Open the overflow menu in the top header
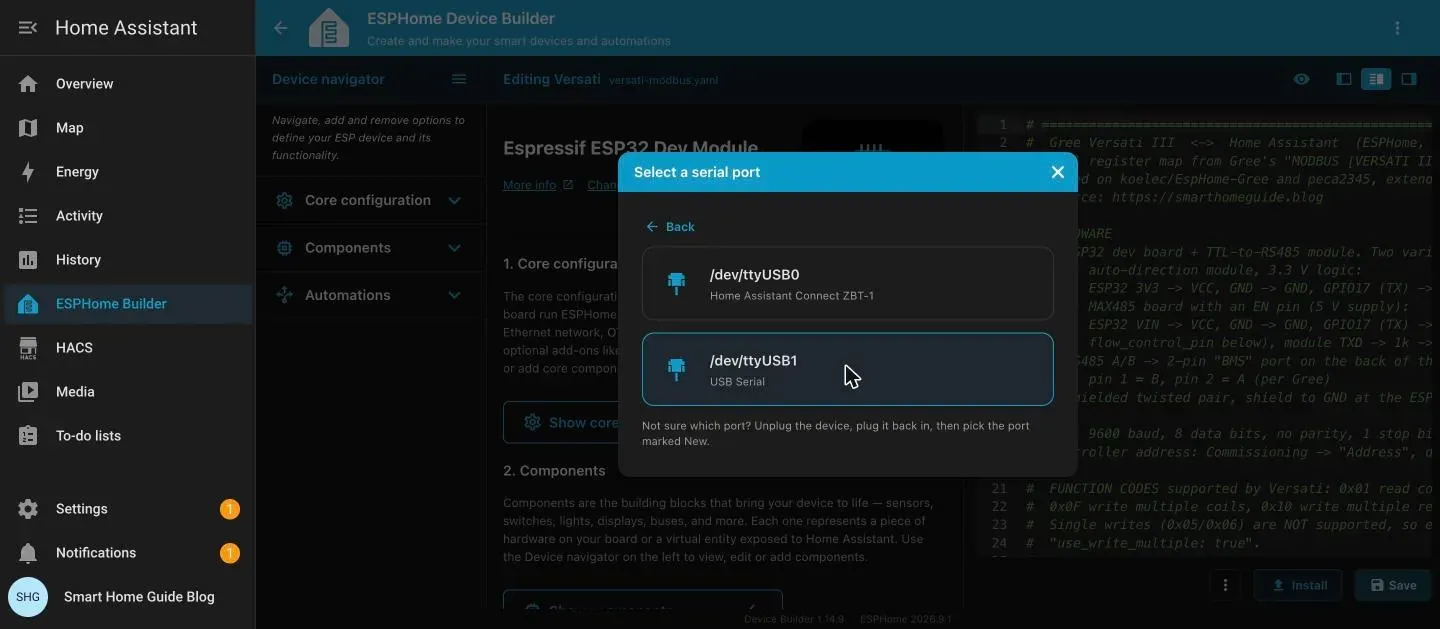The height and width of the screenshot is (629, 1440). 1397,28
